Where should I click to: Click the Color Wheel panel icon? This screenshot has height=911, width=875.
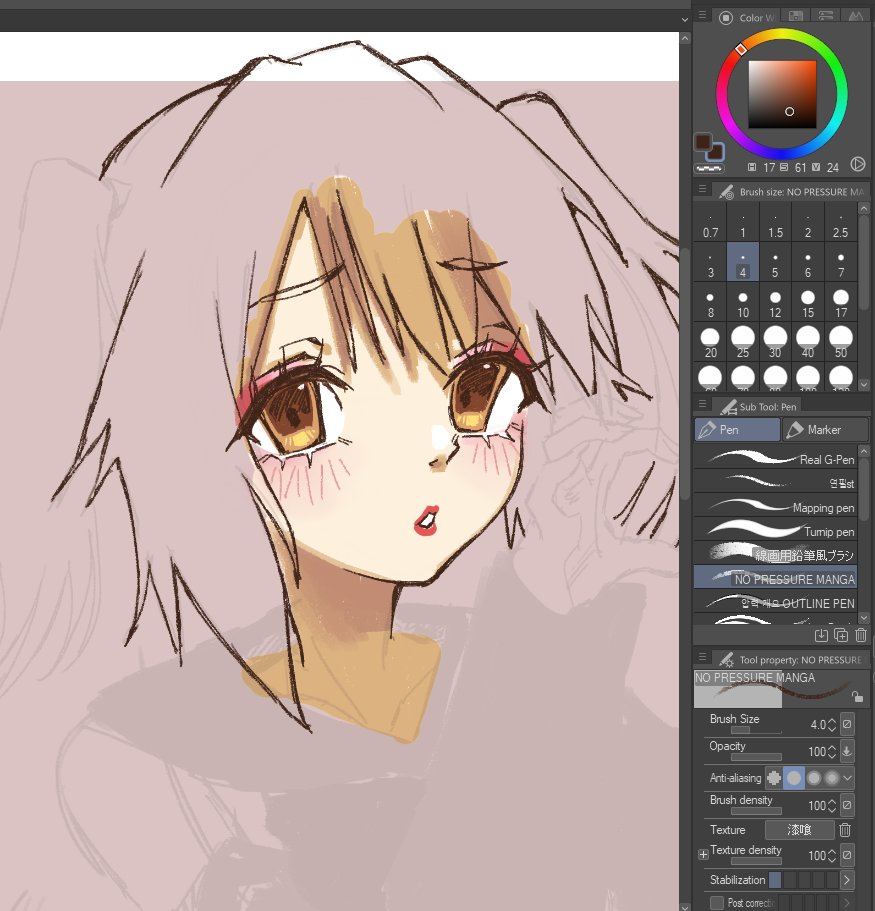pyautogui.click(x=725, y=16)
